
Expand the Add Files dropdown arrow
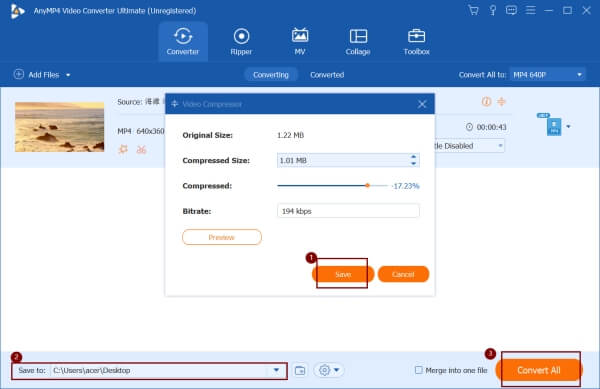[68, 75]
